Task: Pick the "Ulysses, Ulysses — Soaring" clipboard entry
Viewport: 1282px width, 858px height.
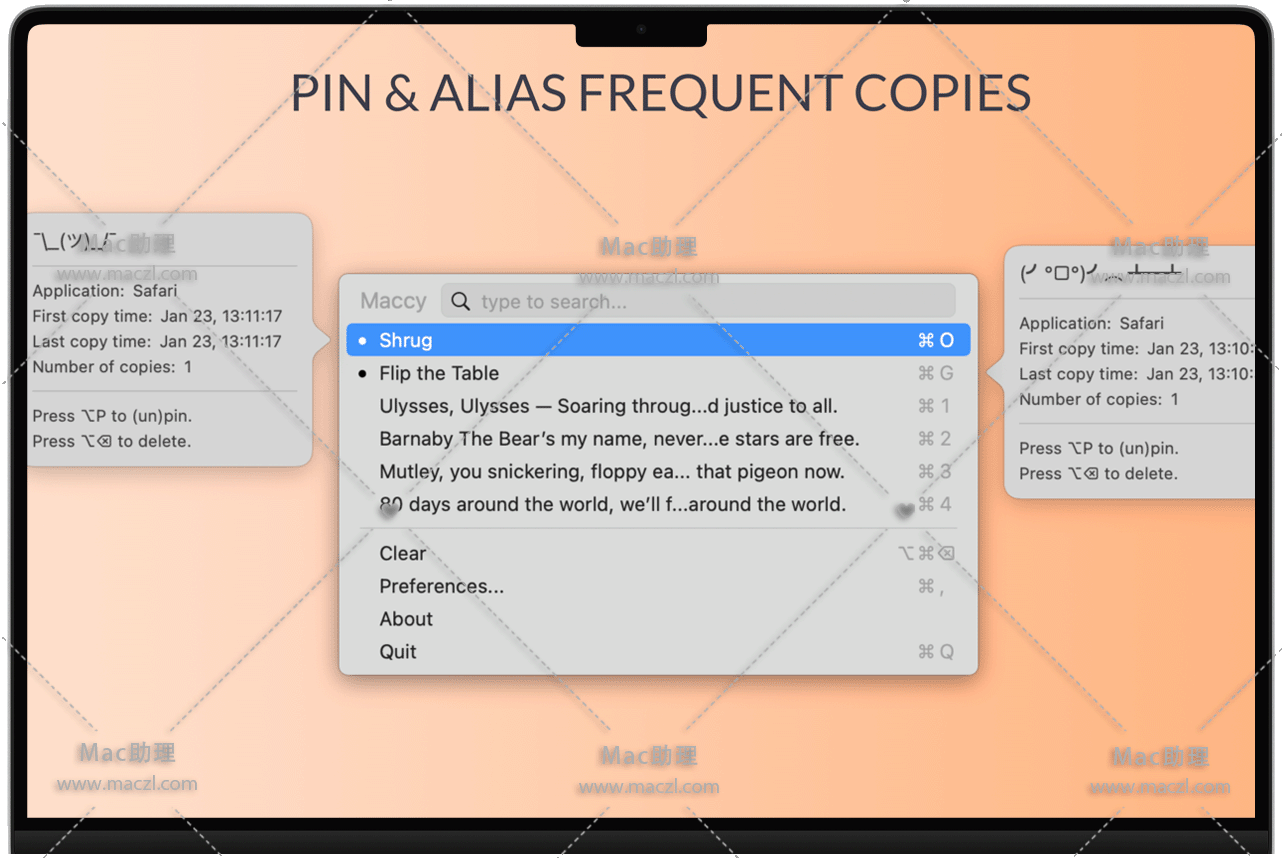Action: pos(658,406)
